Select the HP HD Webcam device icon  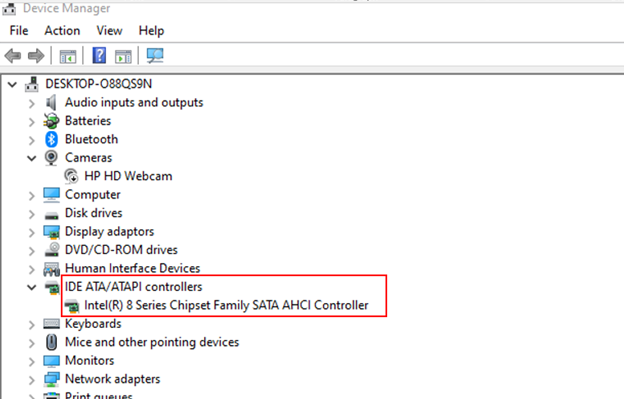tap(71, 176)
